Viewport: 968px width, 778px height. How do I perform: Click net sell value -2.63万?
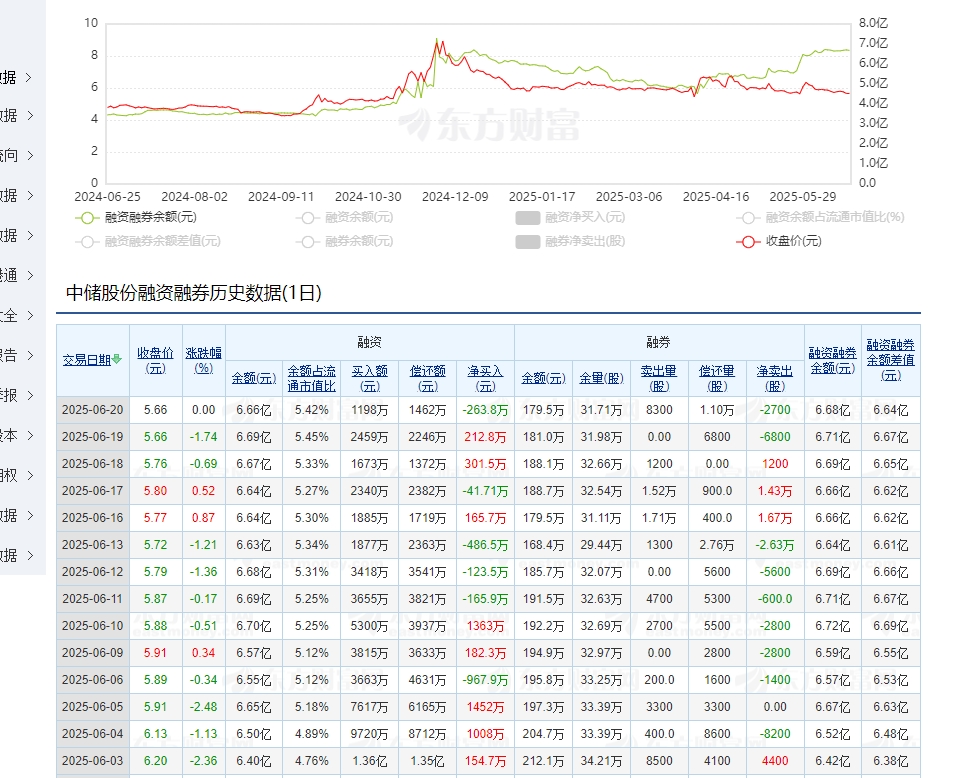(x=775, y=545)
